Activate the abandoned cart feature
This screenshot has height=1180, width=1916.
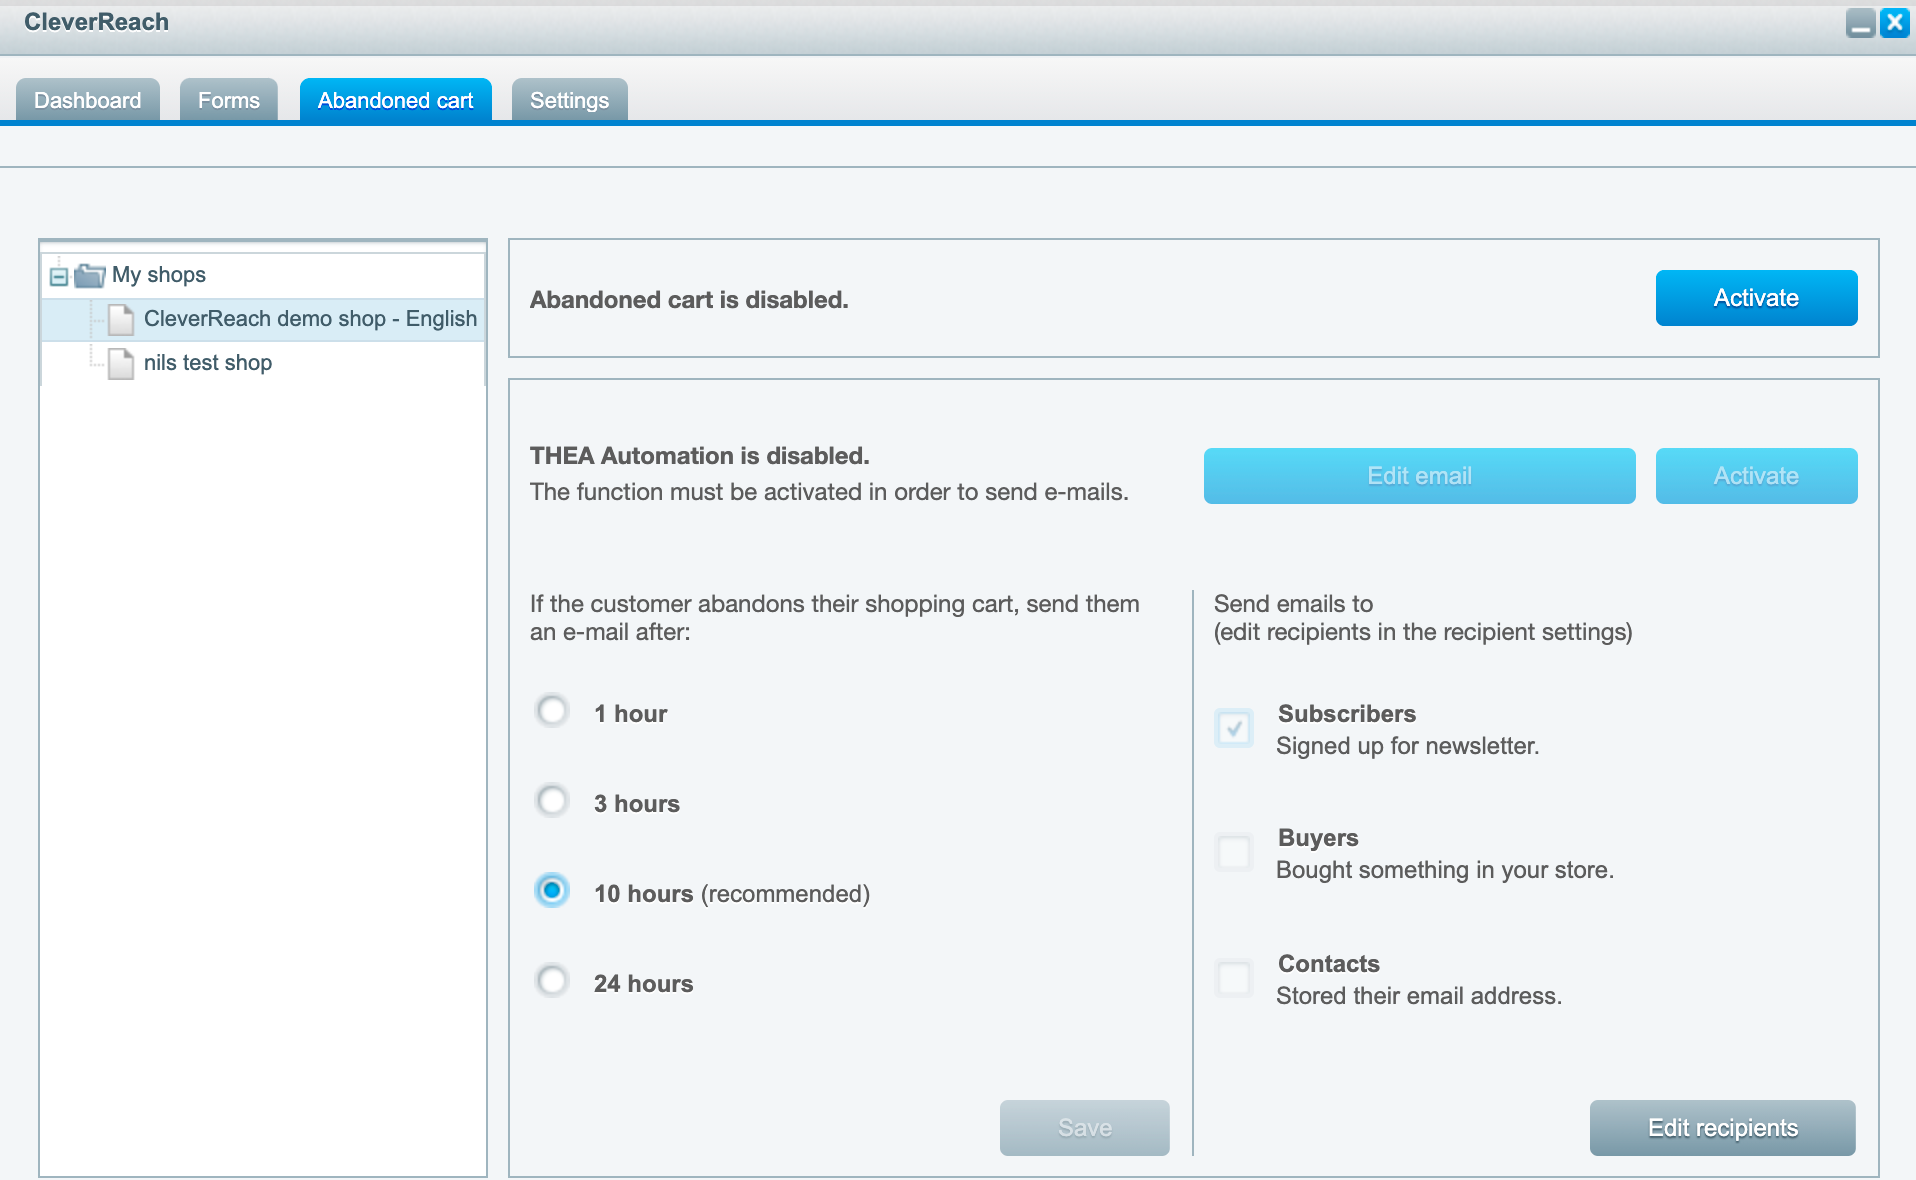[1756, 298]
